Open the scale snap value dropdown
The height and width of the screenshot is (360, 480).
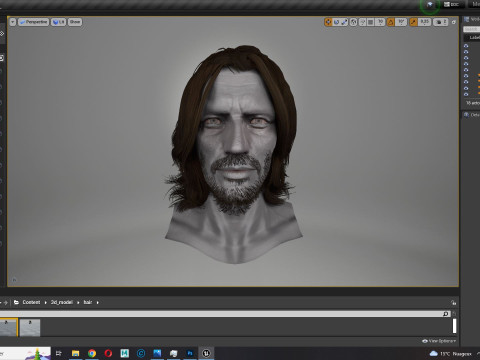[x=424, y=22]
